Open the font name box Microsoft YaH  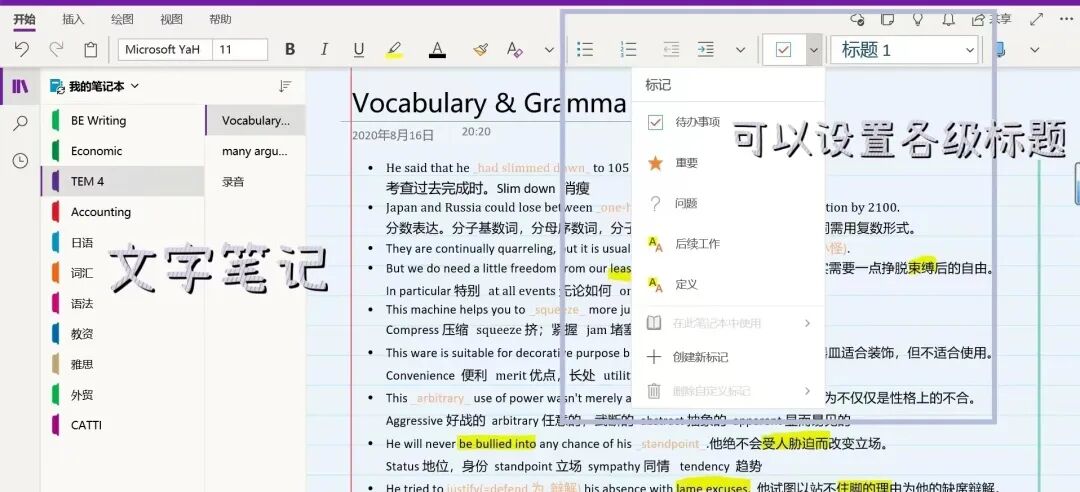(x=165, y=50)
